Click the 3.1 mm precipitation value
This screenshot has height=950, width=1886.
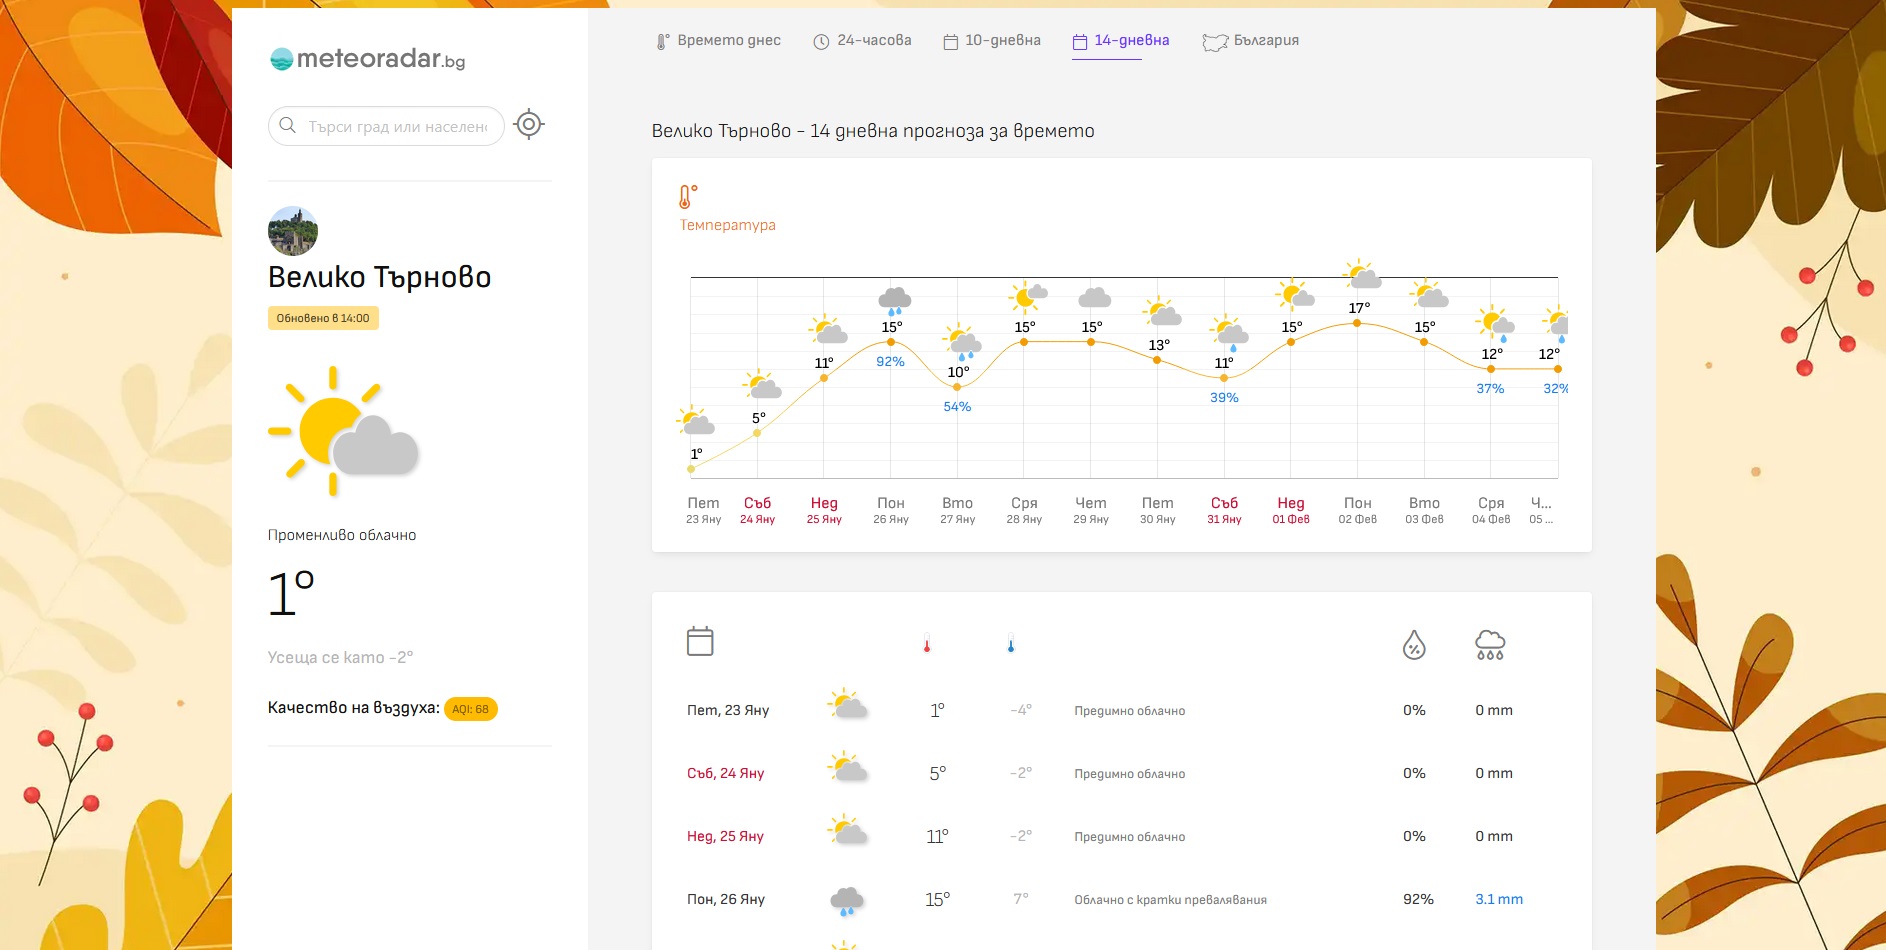(1498, 900)
